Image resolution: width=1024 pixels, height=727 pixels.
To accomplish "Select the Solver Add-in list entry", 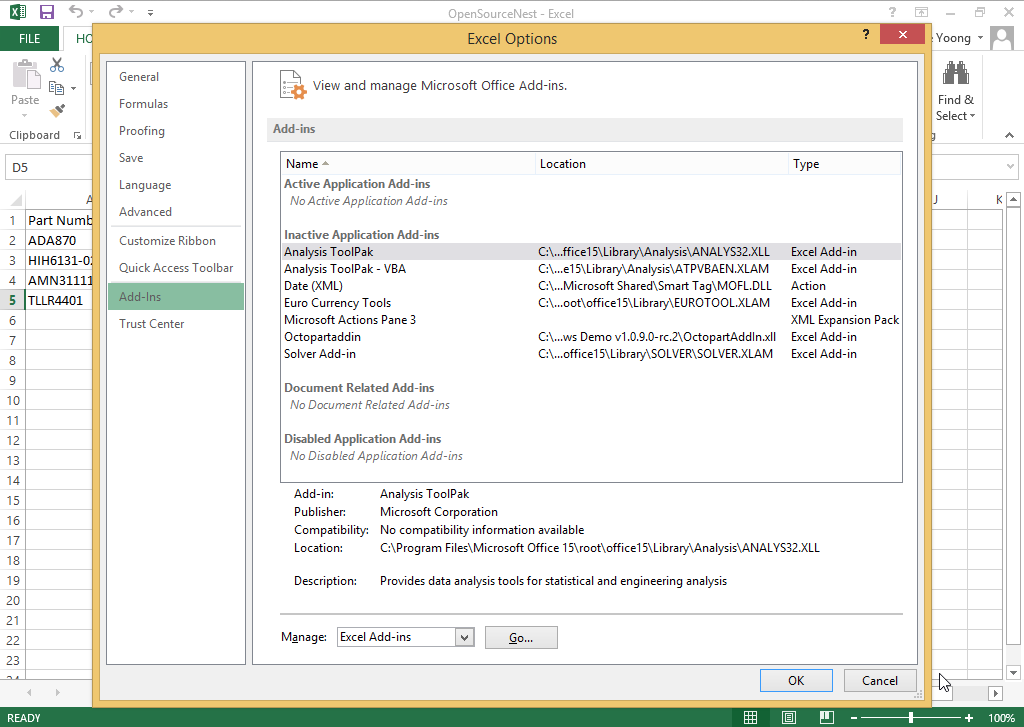I will (x=320, y=354).
